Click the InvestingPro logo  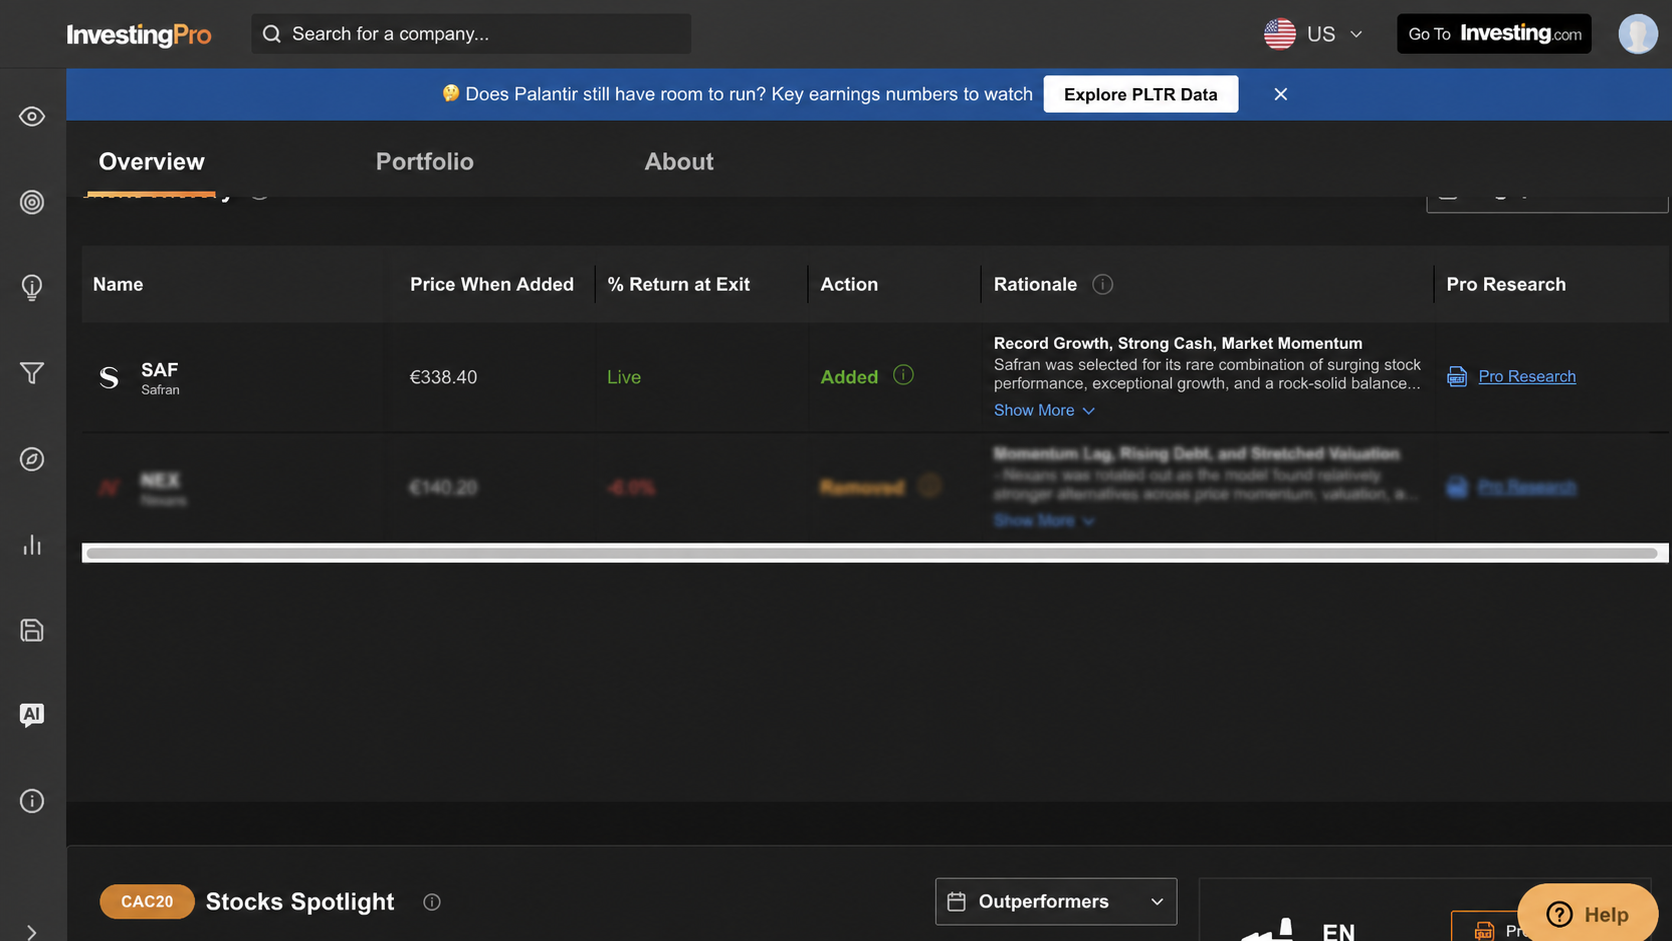pos(139,35)
